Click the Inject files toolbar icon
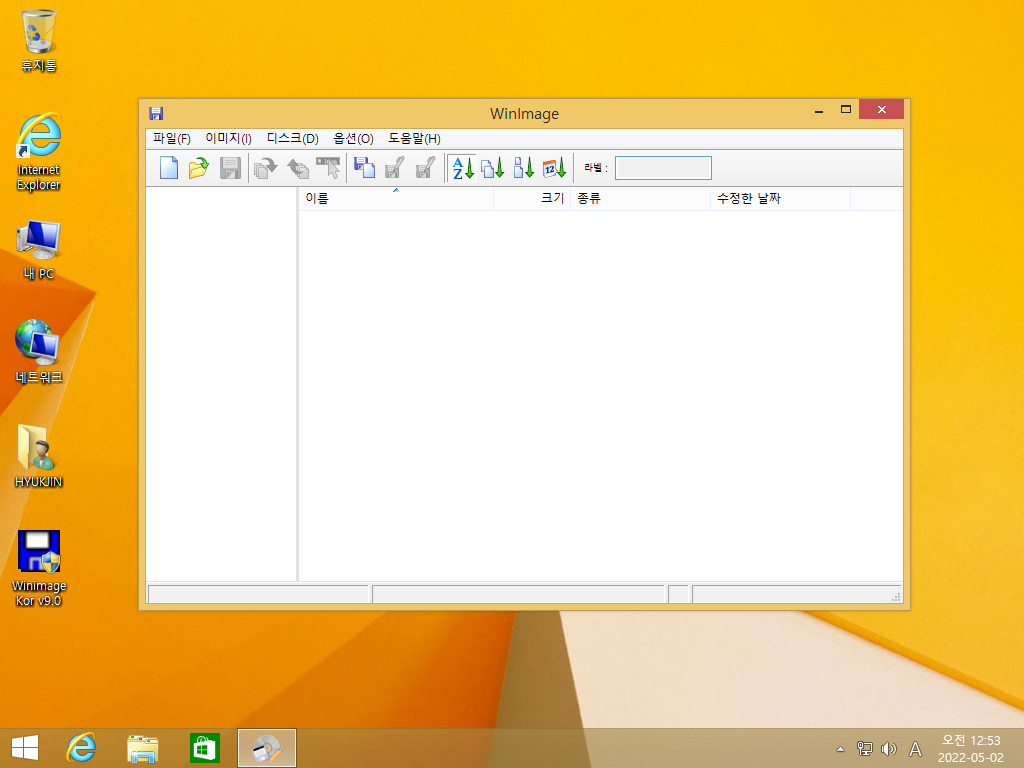1024x768 pixels. point(265,168)
